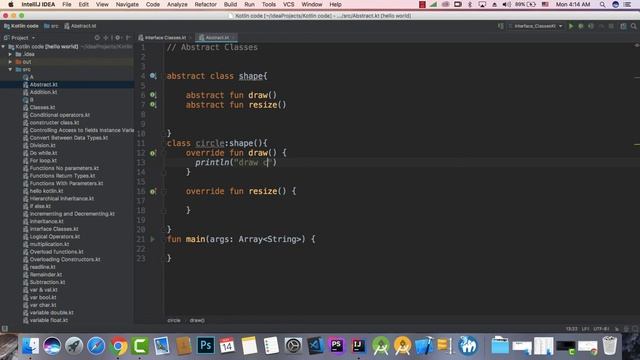Open Google Chrome from the Dock
The image size is (640, 360).
[118, 346]
